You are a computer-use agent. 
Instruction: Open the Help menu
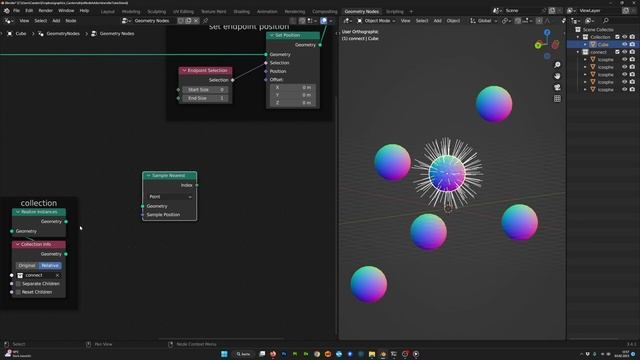[84, 11]
